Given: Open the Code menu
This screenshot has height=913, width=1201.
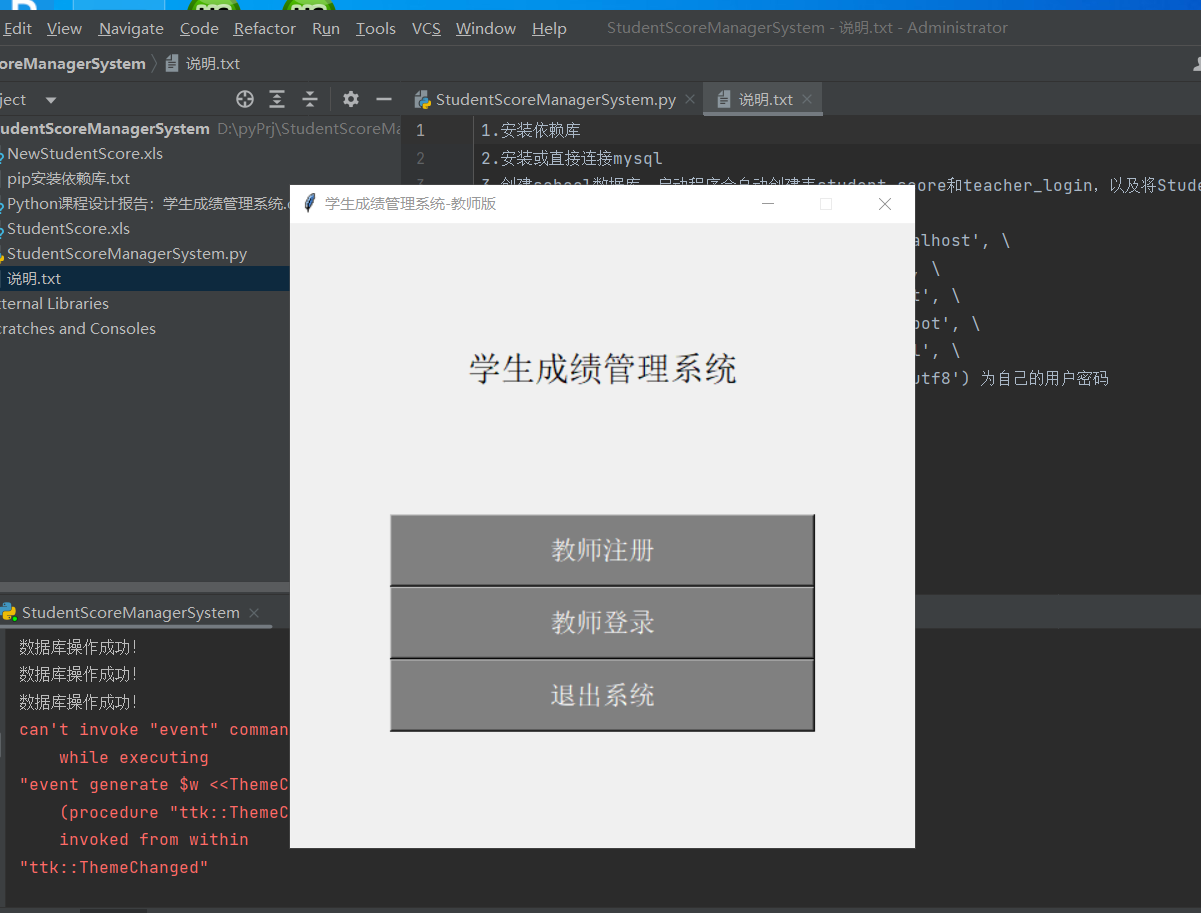Looking at the screenshot, I should point(199,28).
